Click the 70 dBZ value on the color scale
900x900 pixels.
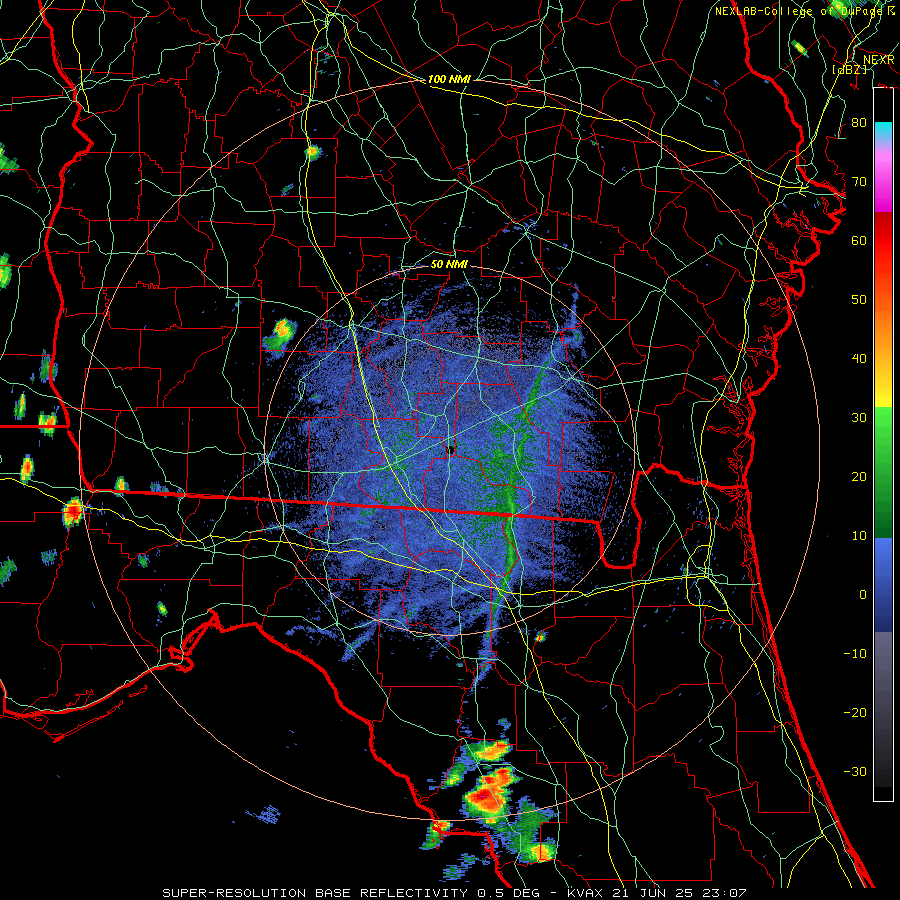(x=859, y=182)
